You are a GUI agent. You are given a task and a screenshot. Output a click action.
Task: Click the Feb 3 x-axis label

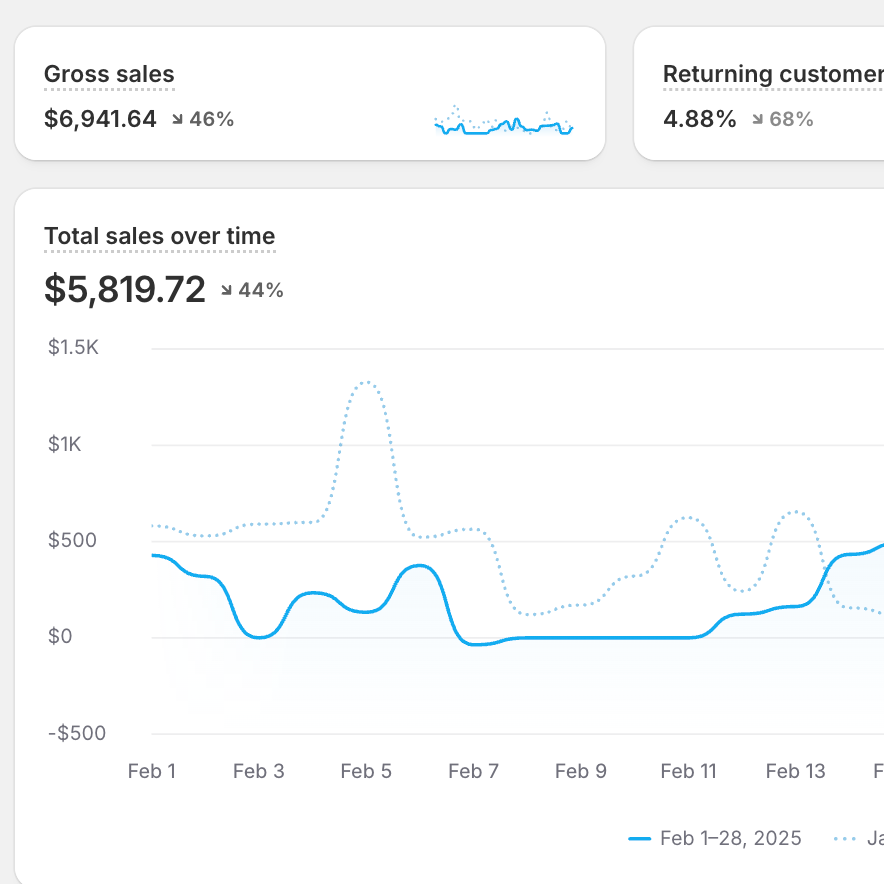click(x=259, y=771)
